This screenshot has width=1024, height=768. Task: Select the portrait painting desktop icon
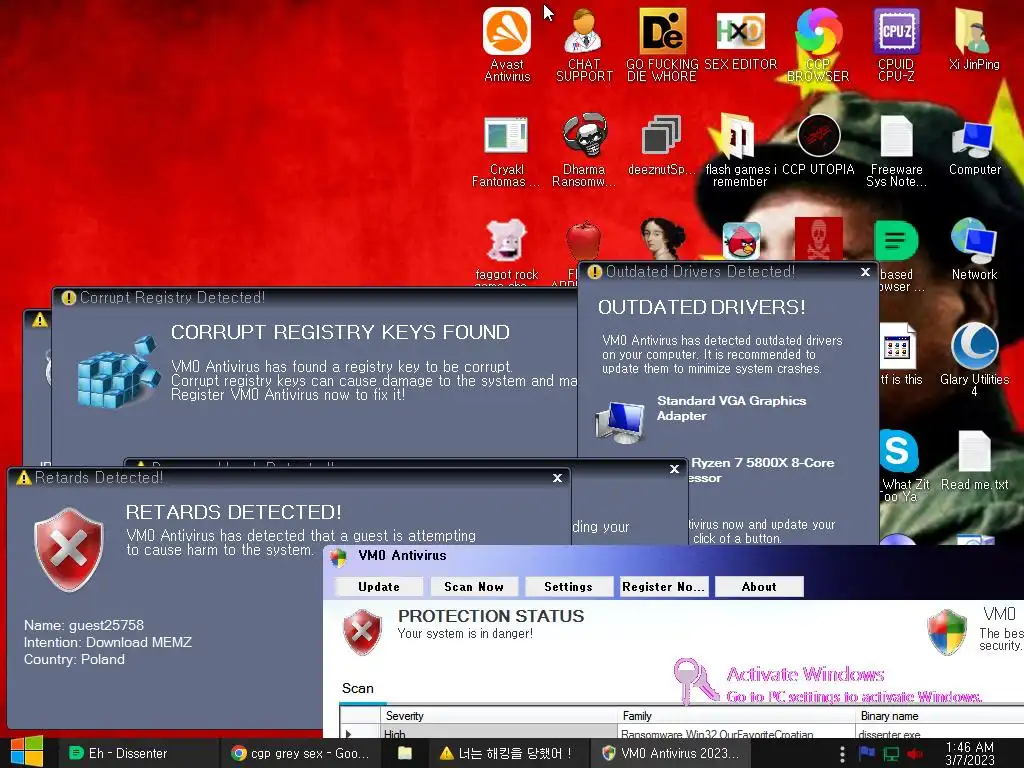click(662, 238)
